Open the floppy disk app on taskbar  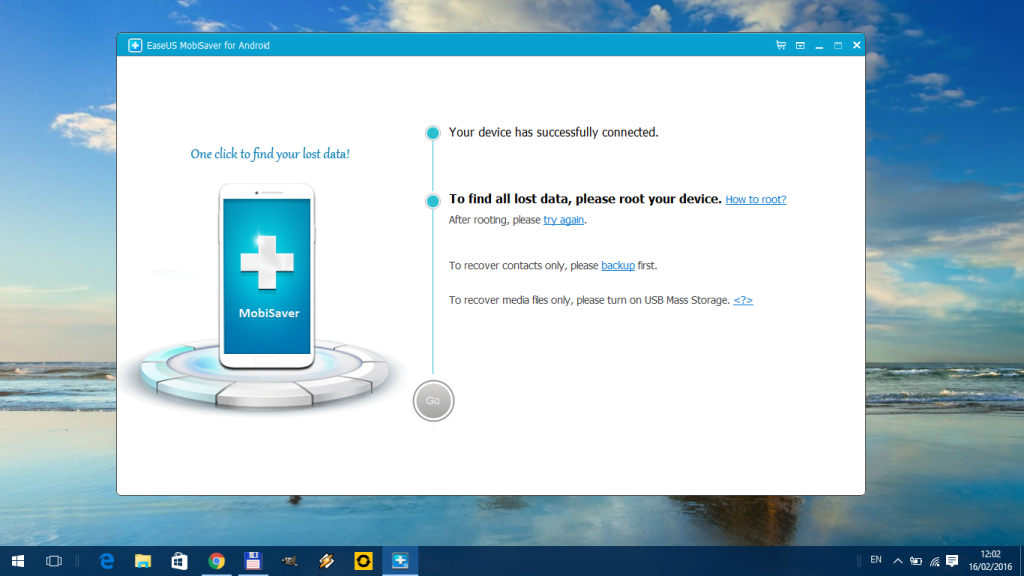click(253, 561)
